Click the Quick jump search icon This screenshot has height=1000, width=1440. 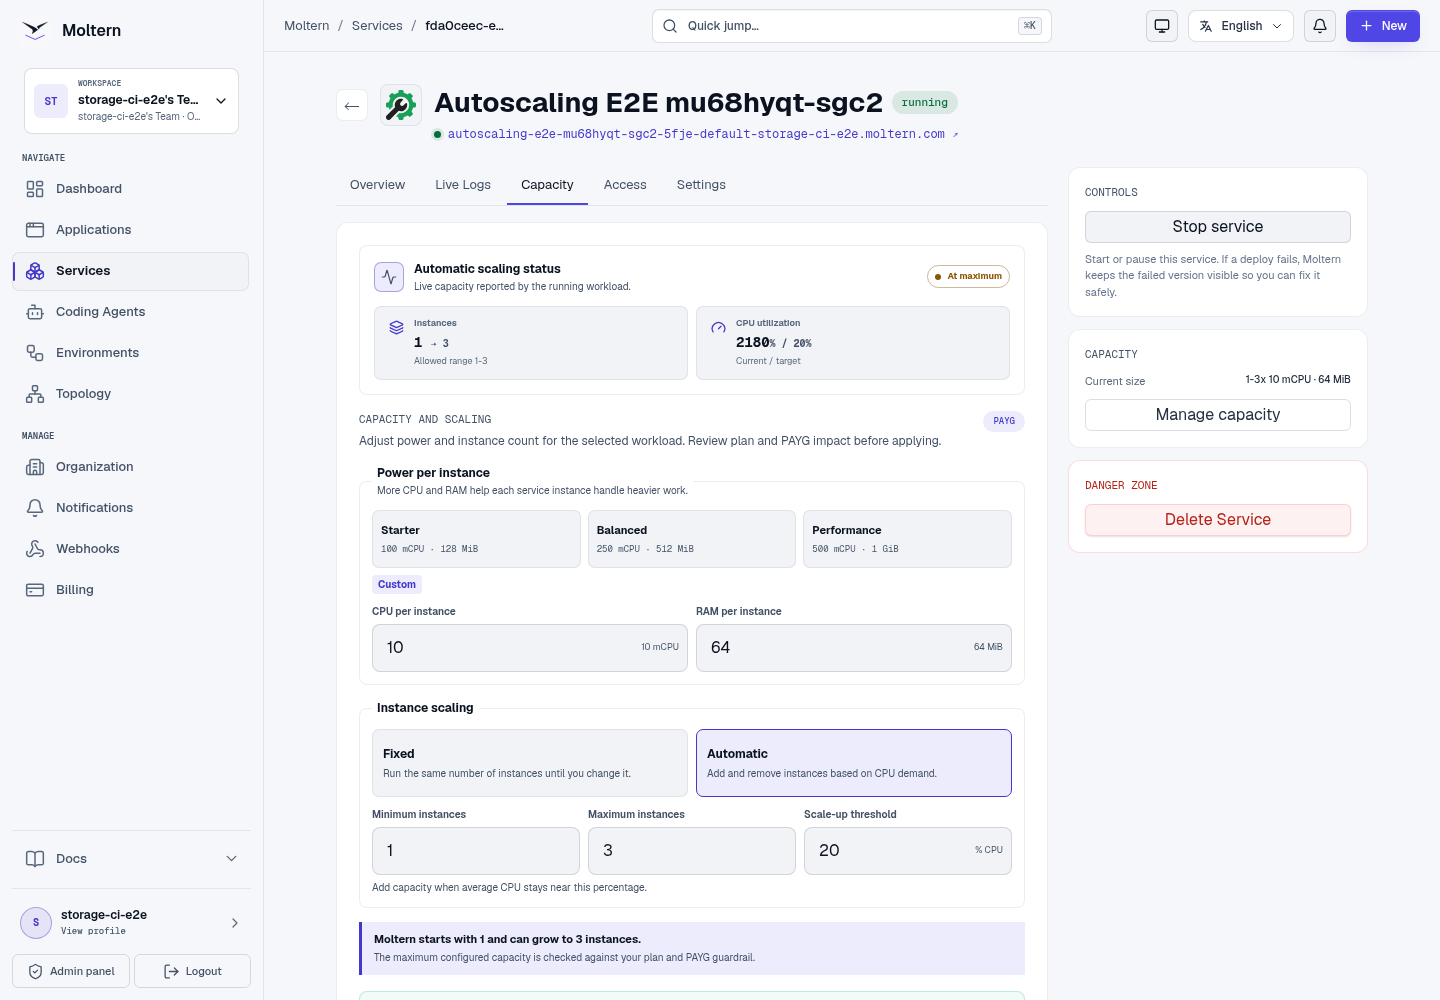pyautogui.click(x=670, y=26)
